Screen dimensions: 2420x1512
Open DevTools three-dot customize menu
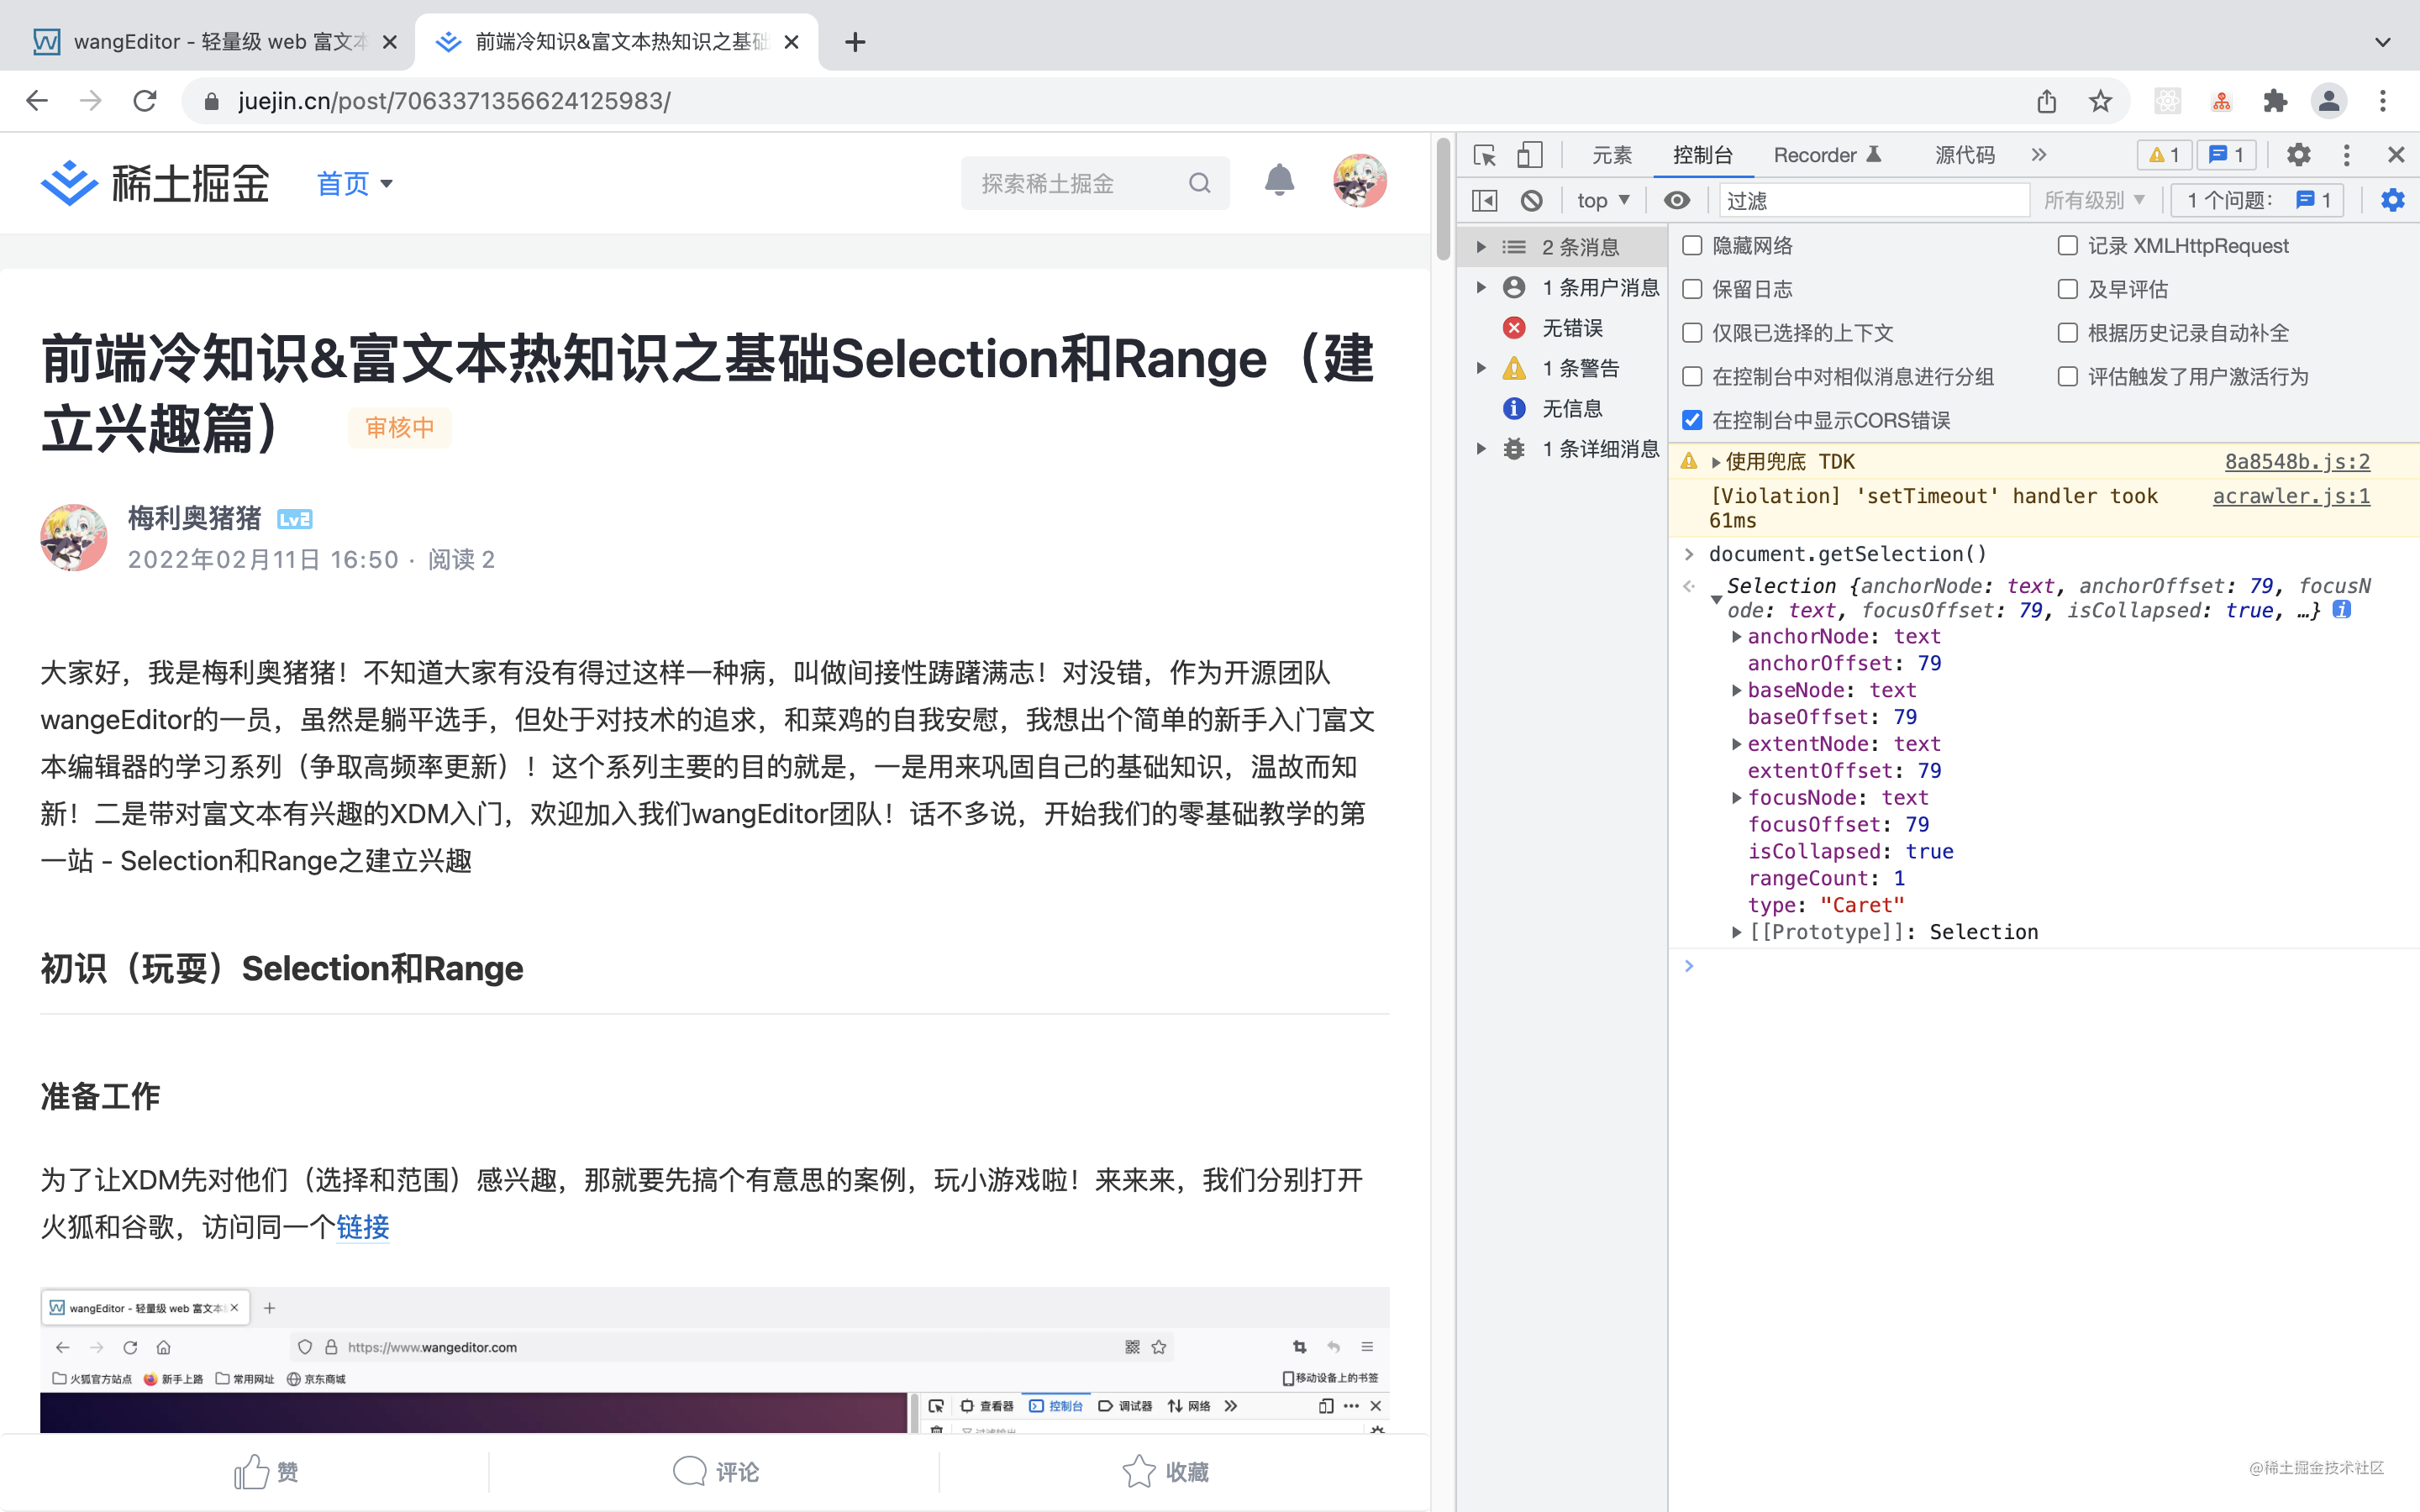point(2346,155)
